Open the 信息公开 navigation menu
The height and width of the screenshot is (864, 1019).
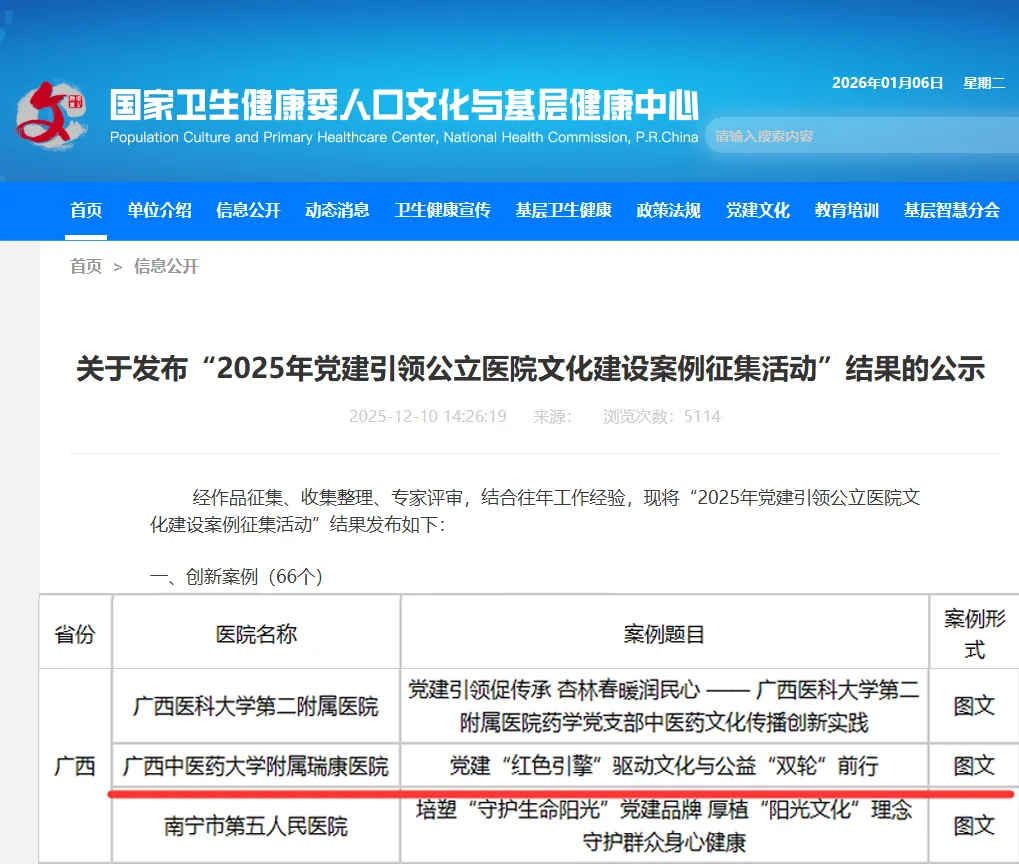(247, 211)
